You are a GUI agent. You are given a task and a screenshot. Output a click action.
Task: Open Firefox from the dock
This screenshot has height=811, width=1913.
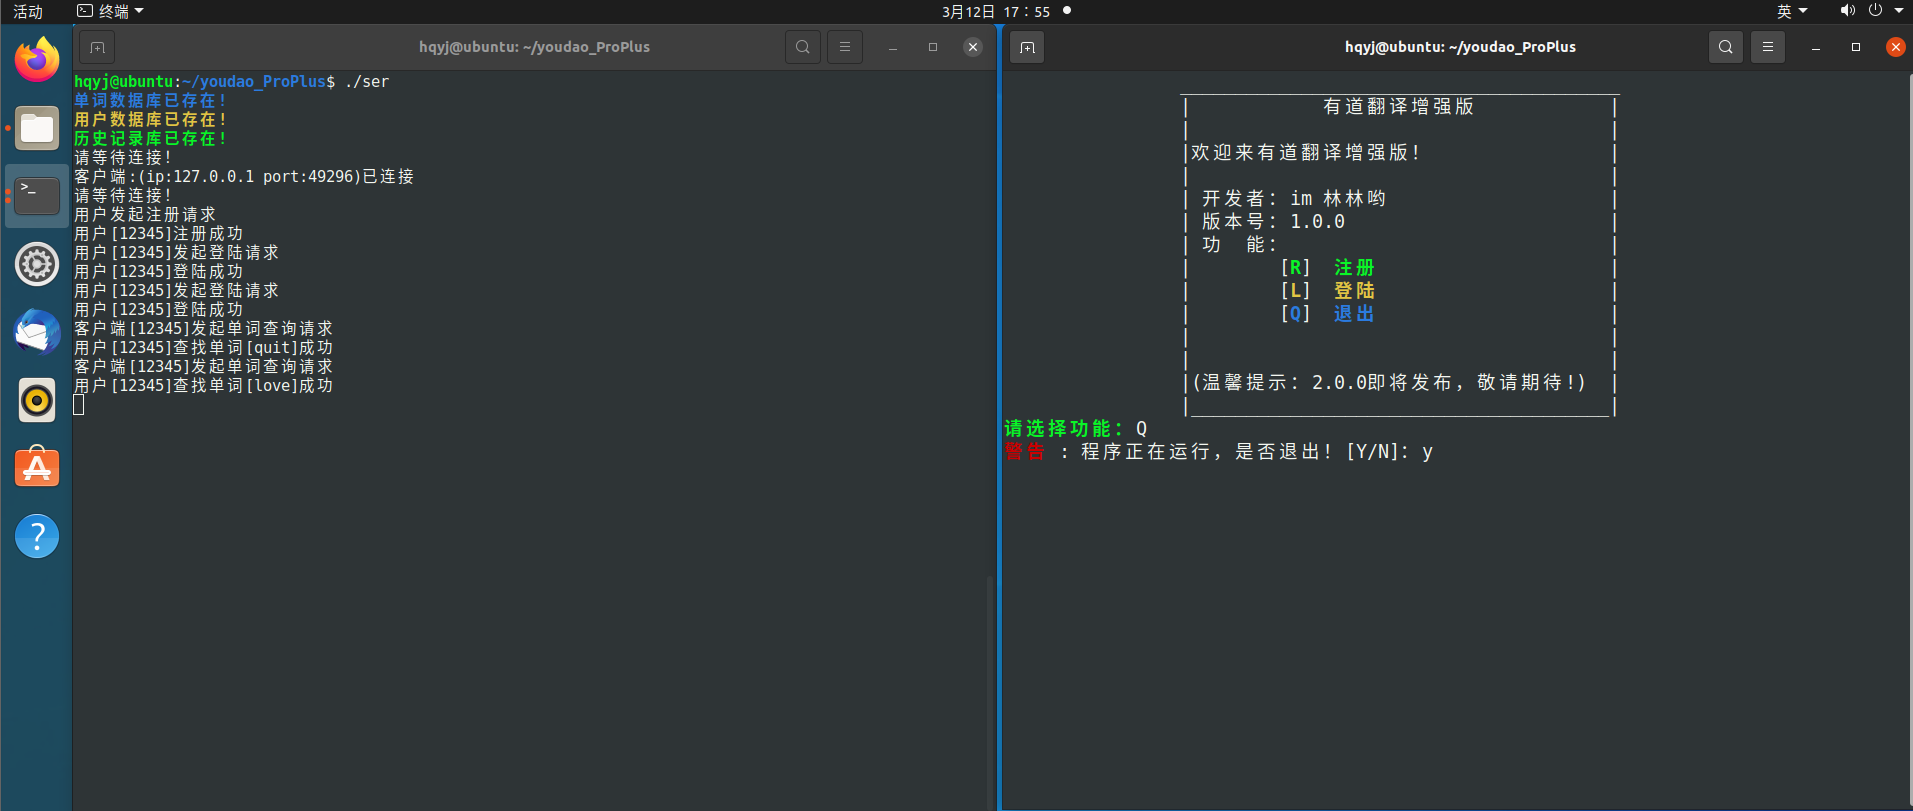[x=37, y=60]
